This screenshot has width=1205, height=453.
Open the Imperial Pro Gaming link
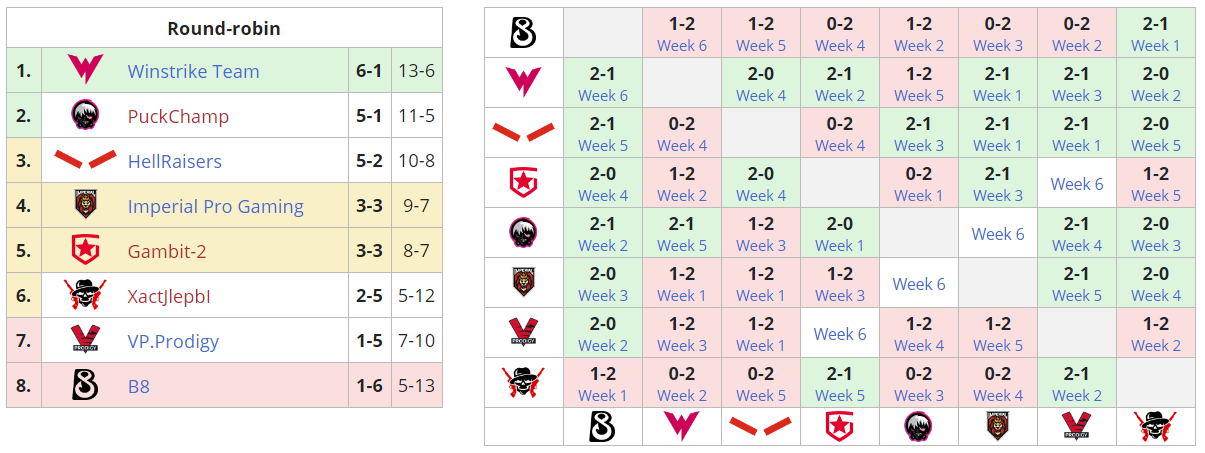pos(215,206)
